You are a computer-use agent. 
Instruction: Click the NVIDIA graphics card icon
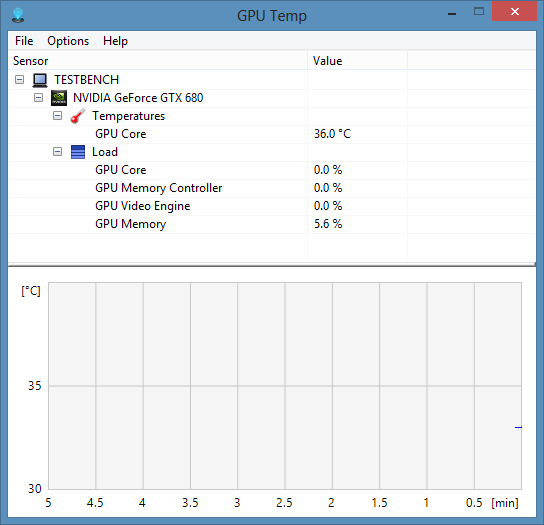point(59,98)
